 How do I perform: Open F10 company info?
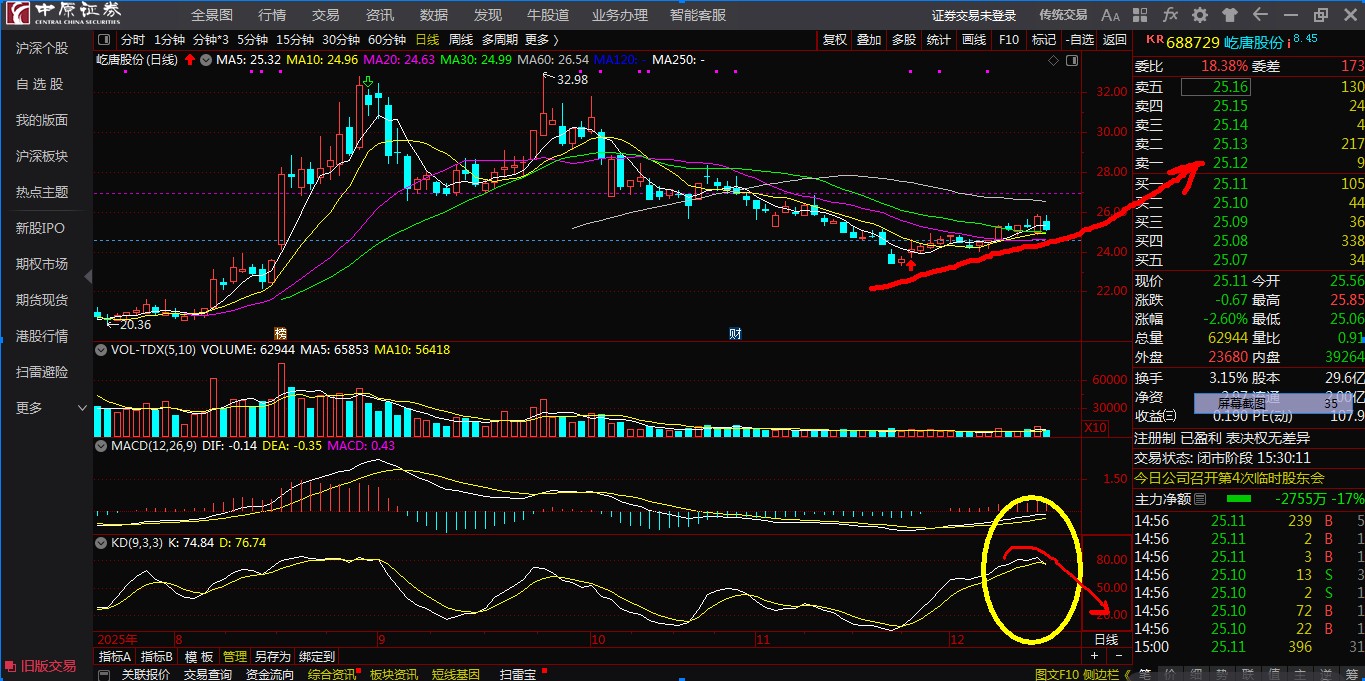coord(1009,40)
